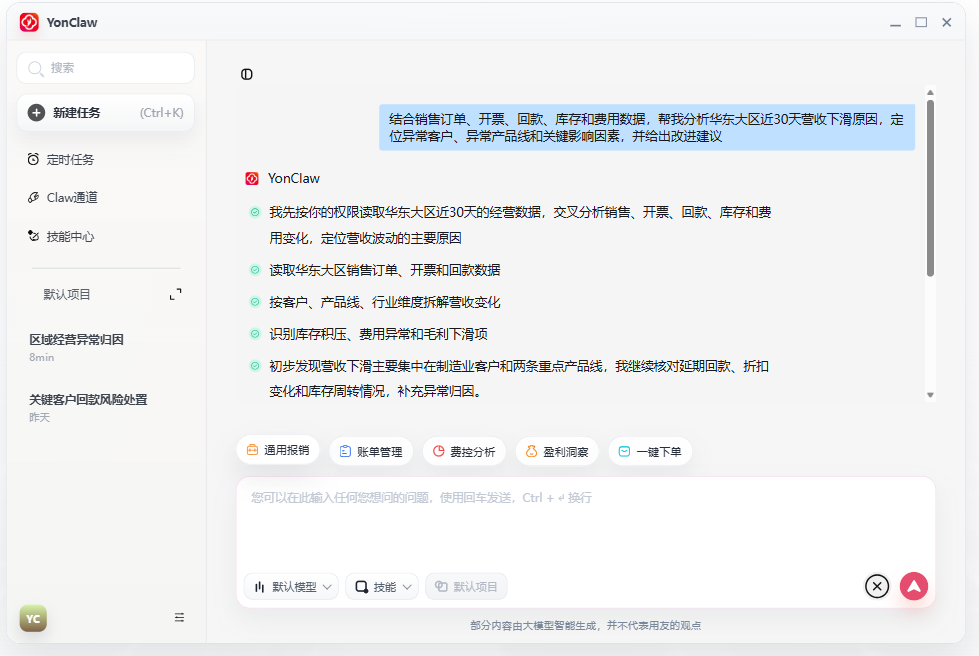Select the 一键下单 shortcut chip
This screenshot has width=979, height=656.
point(650,451)
